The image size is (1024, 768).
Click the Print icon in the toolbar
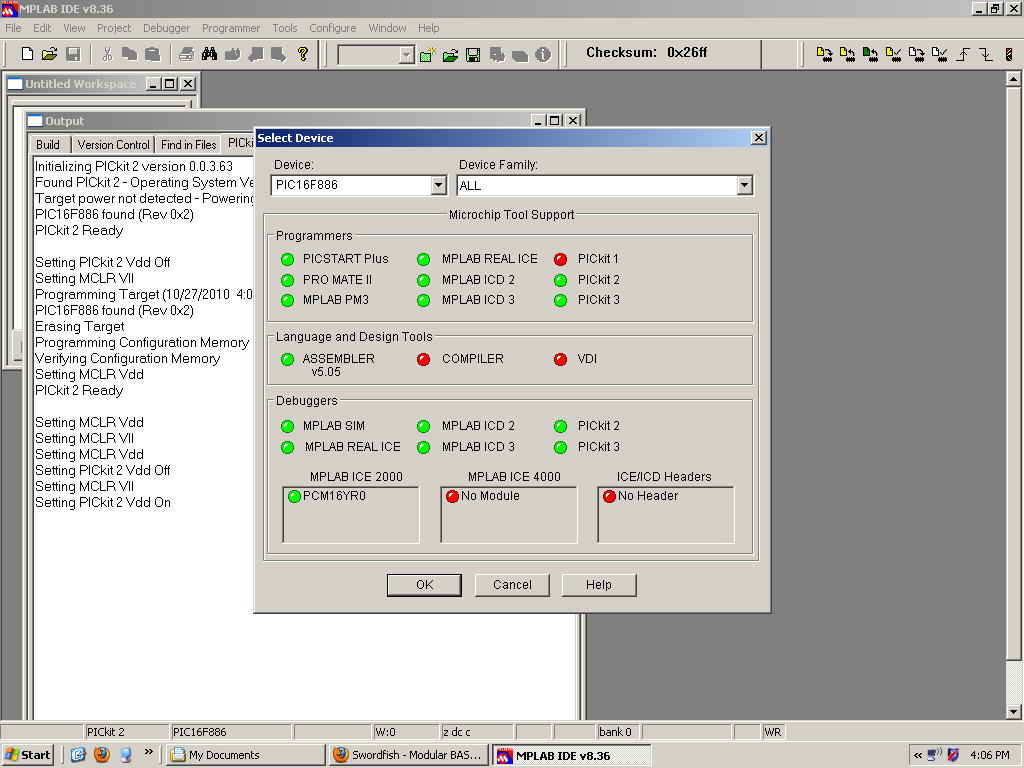tap(186, 54)
